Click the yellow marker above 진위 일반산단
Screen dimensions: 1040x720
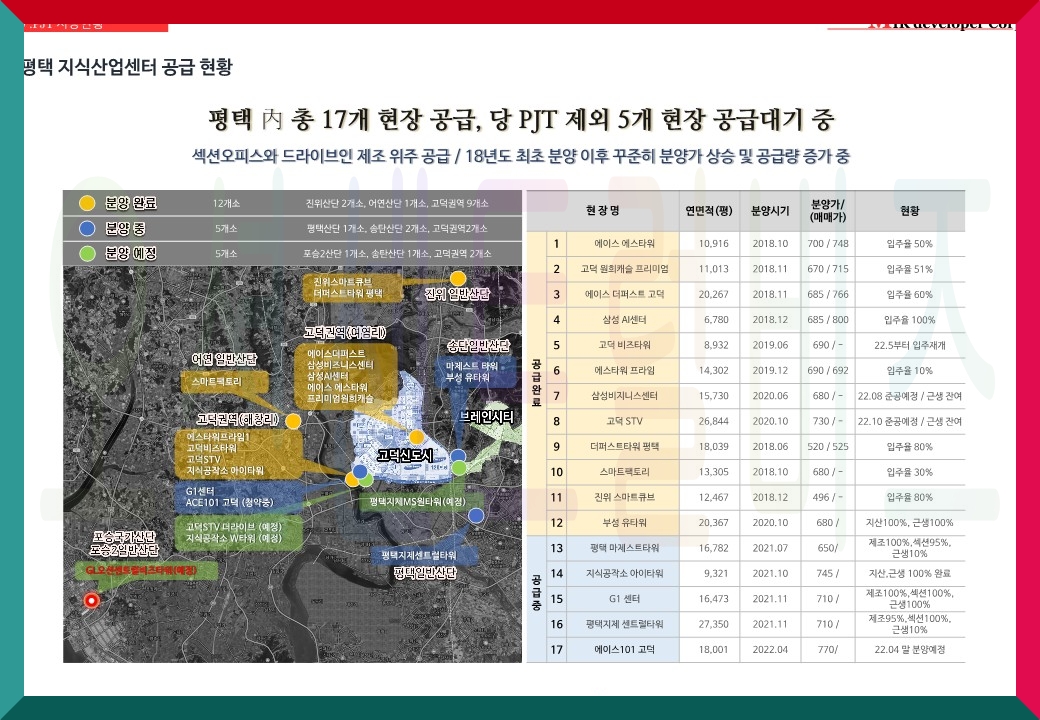[x=458, y=278]
